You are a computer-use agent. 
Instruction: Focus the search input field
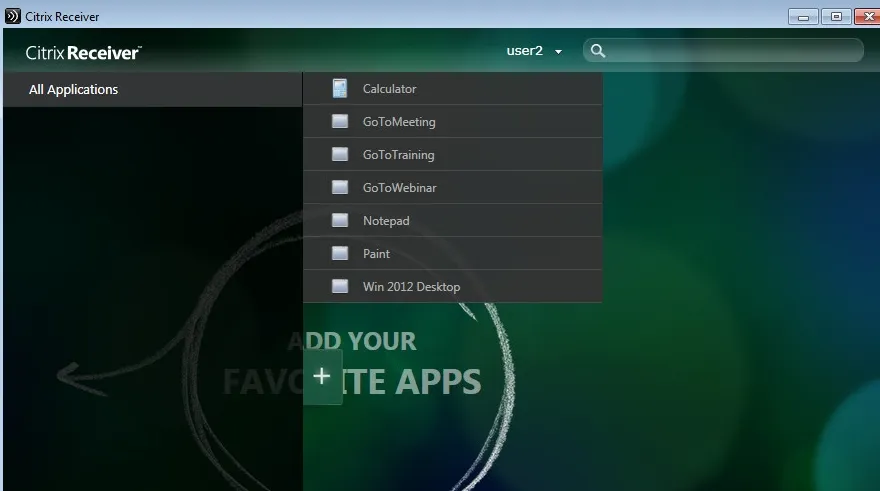pyautogui.click(x=723, y=51)
